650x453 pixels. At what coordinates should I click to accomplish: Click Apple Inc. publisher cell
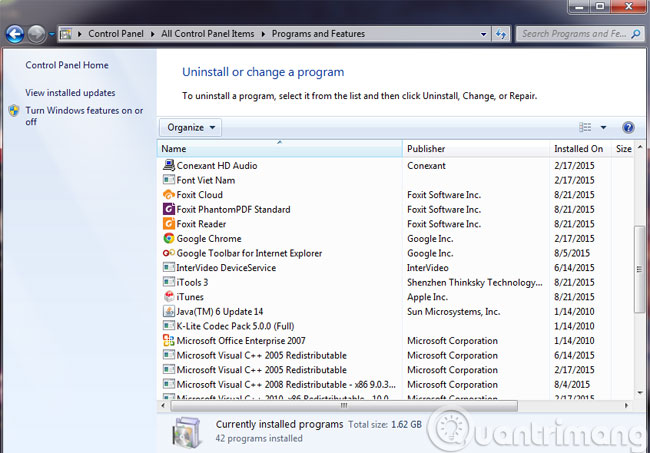click(427, 297)
